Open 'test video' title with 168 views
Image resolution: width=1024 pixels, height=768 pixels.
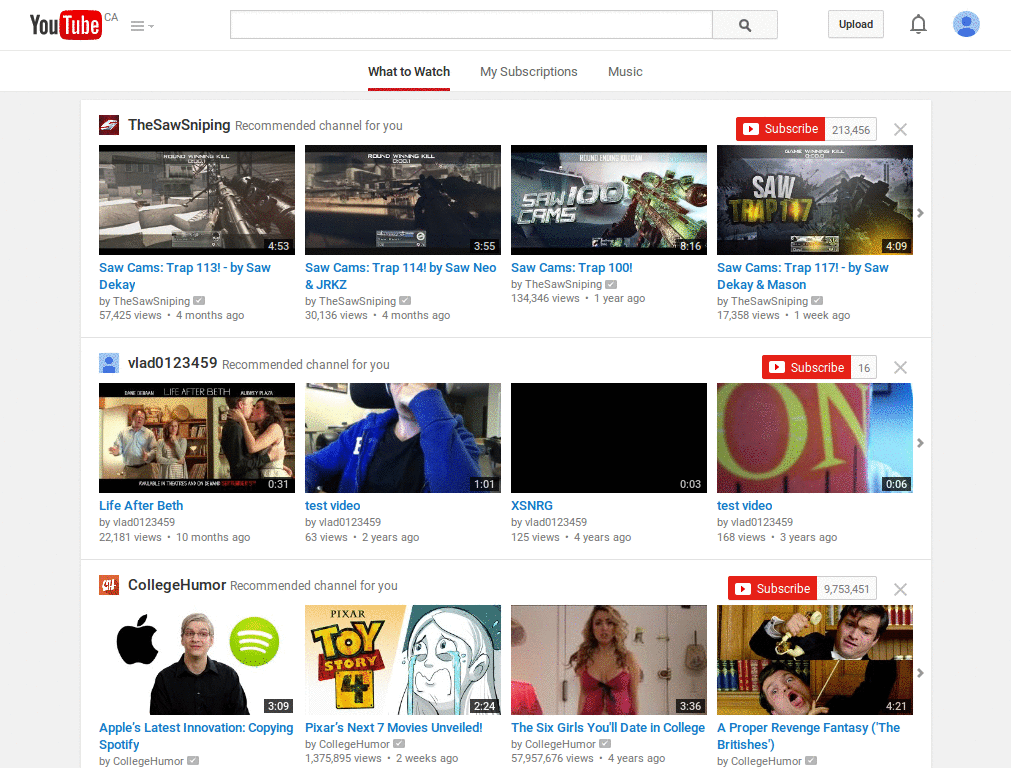[x=744, y=505]
